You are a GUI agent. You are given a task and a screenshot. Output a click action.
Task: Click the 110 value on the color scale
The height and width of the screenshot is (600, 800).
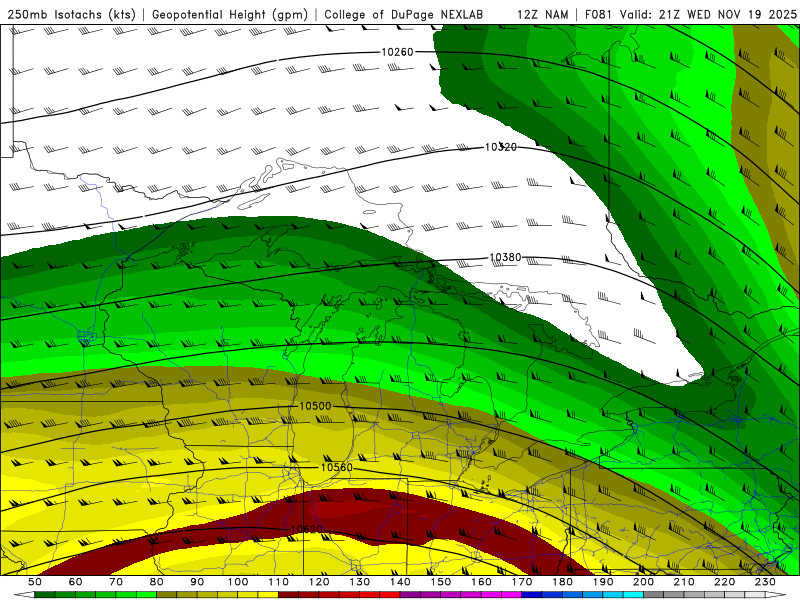click(278, 582)
